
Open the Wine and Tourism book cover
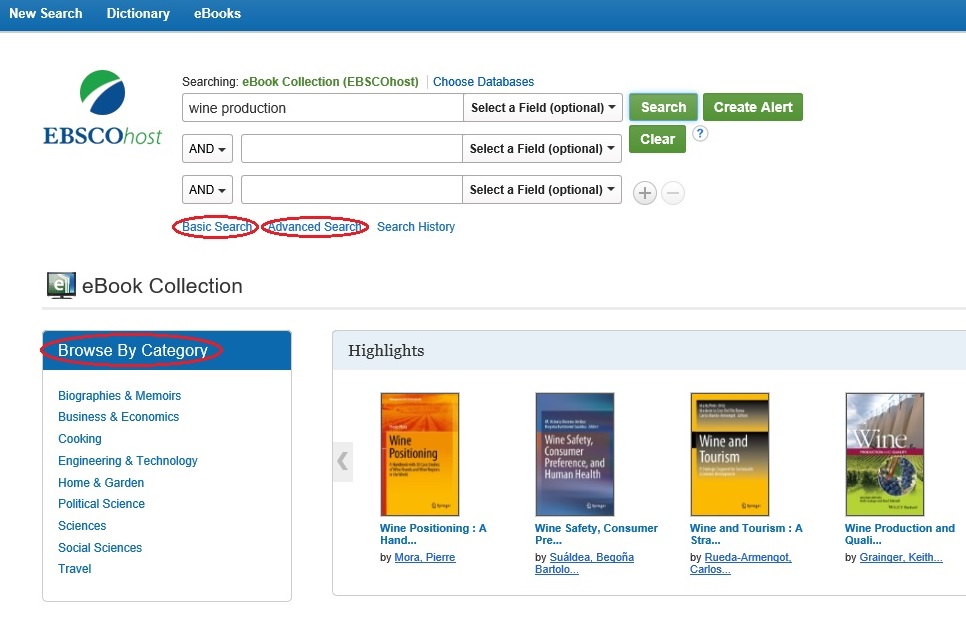point(730,455)
